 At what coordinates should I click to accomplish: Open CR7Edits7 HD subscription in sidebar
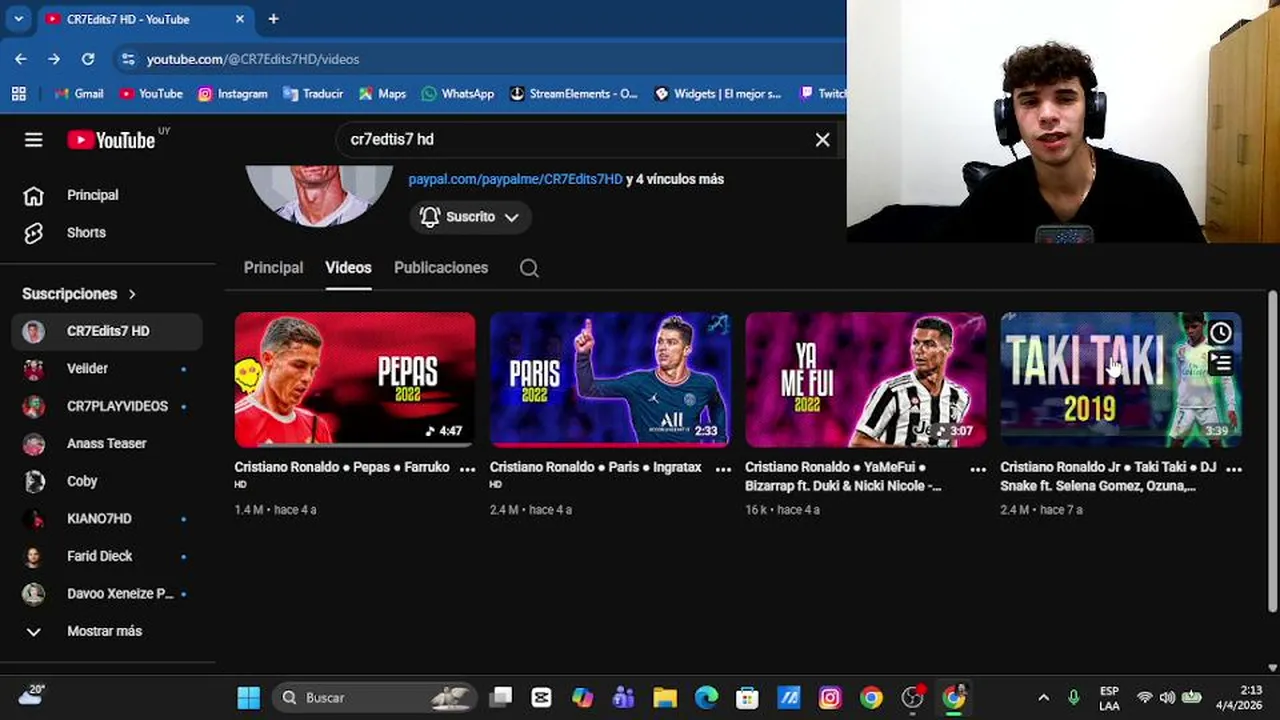pyautogui.click(x=107, y=331)
